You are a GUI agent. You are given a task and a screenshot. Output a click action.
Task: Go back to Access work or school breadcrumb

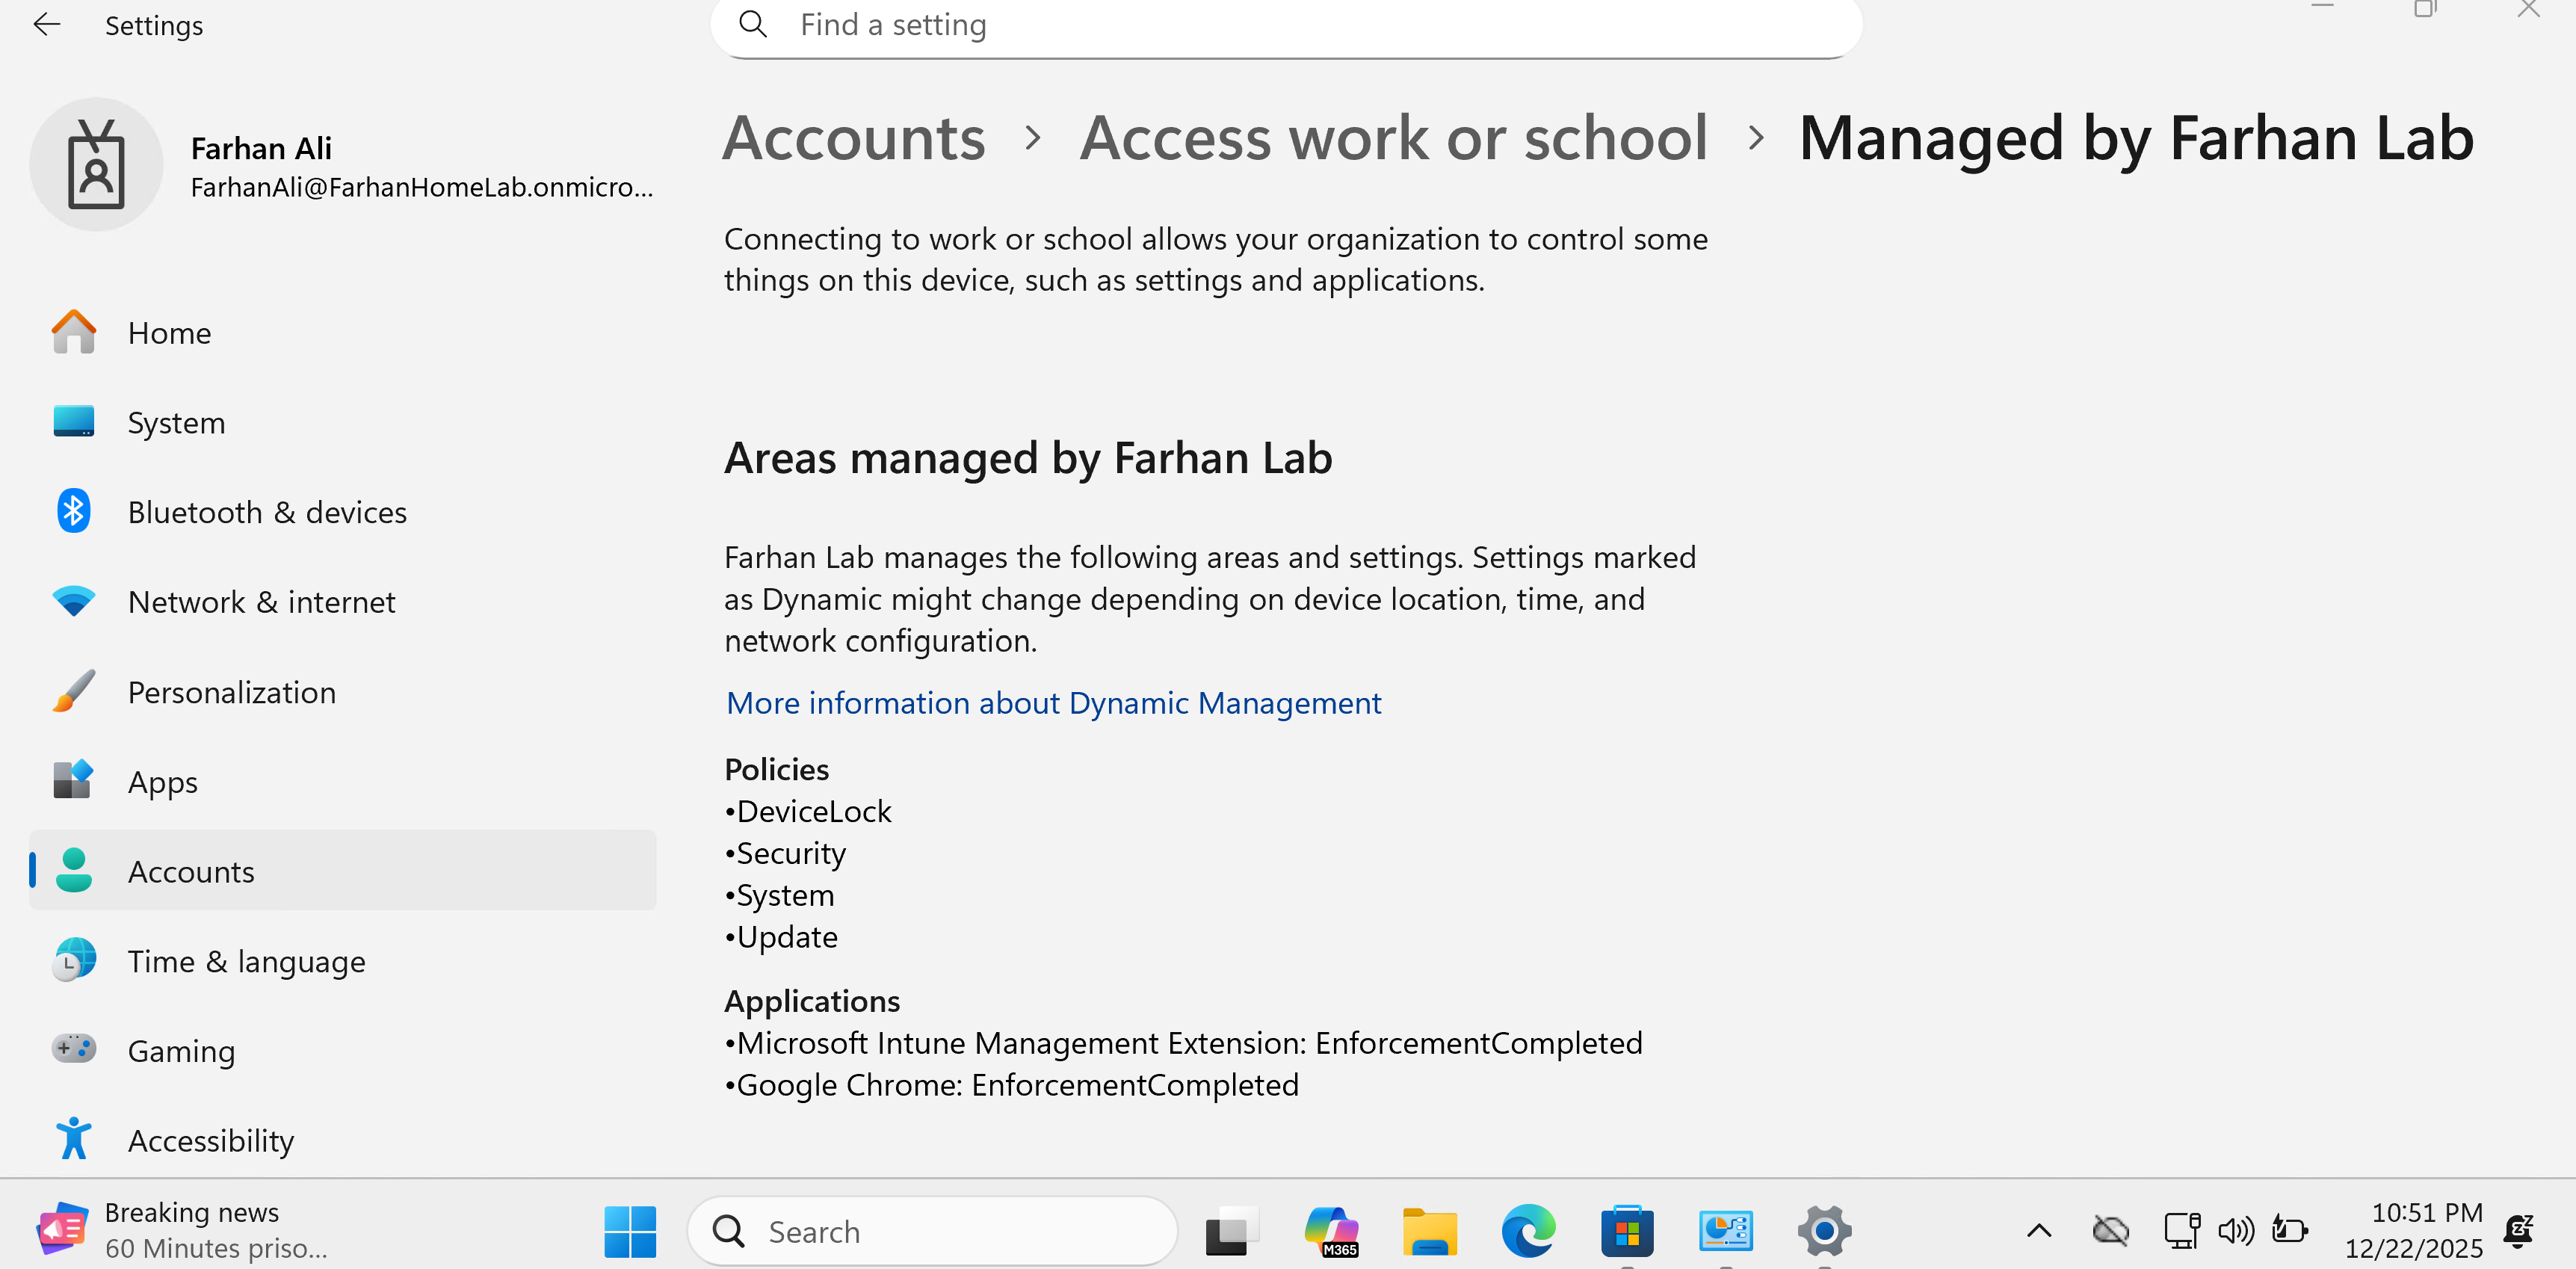(1393, 138)
